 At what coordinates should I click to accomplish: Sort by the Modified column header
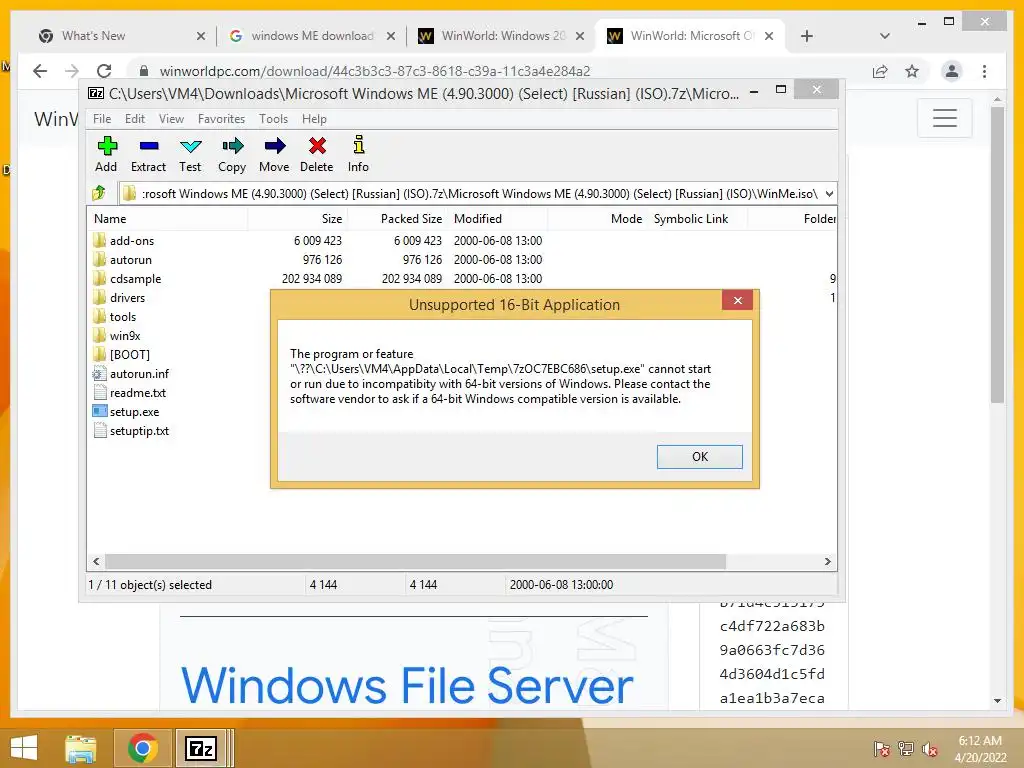498,219
